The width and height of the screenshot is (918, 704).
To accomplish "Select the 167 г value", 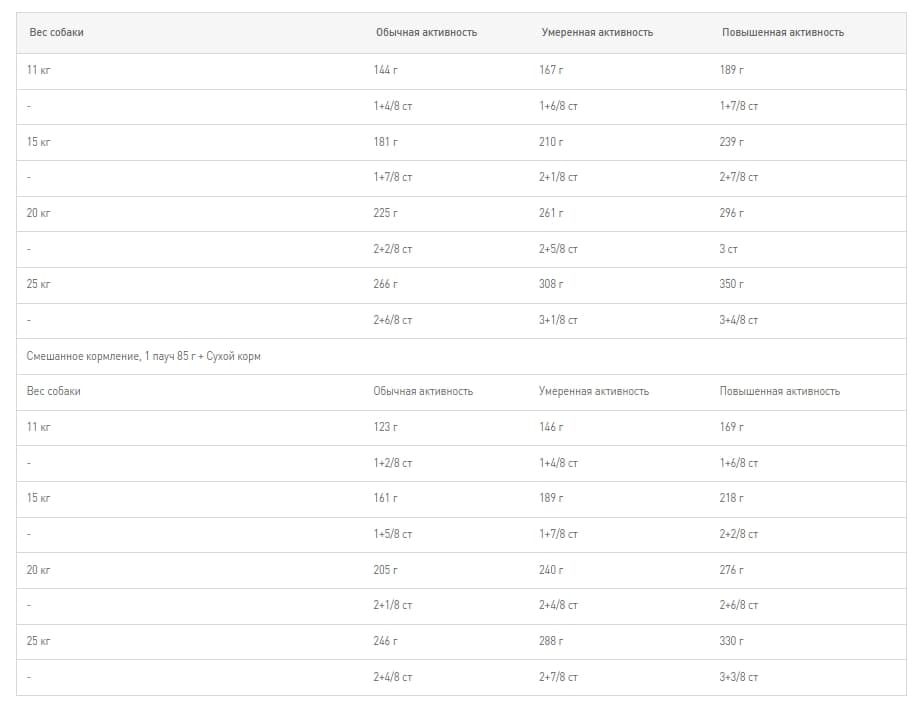I will [551, 70].
